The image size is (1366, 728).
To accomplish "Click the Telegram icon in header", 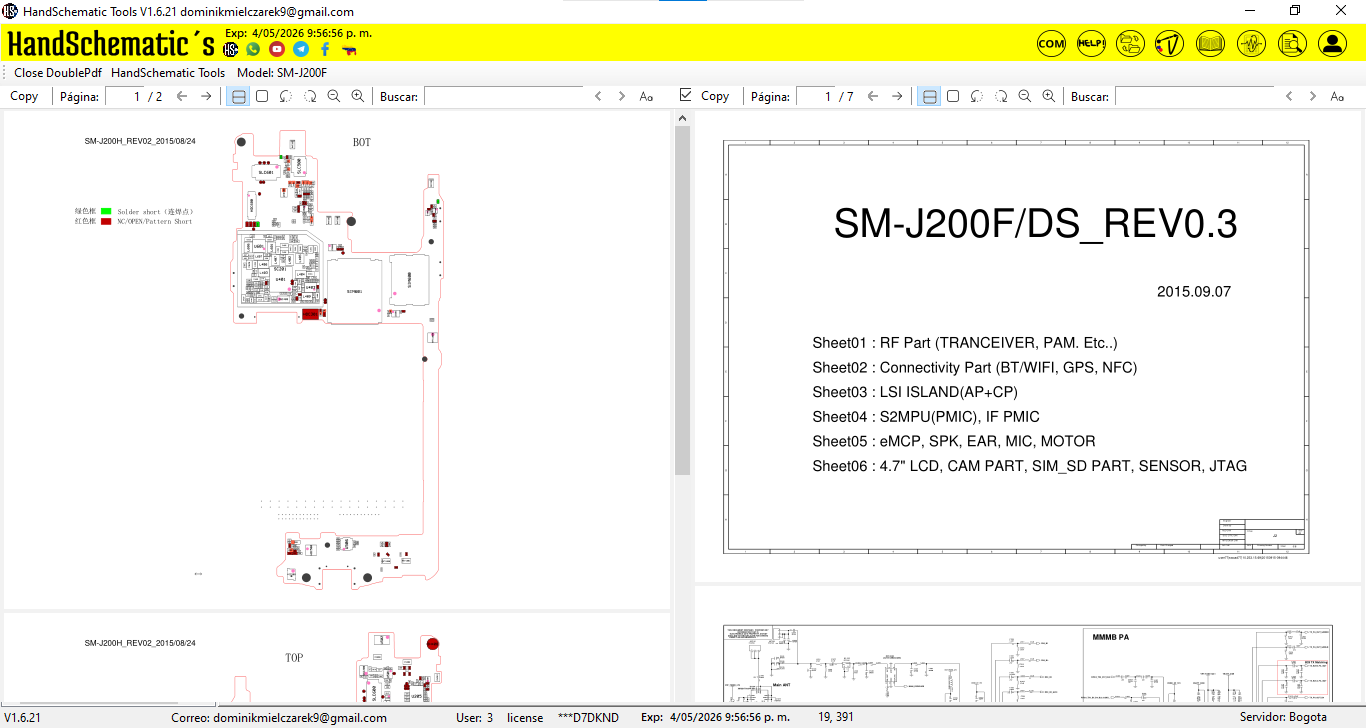I will point(301,49).
